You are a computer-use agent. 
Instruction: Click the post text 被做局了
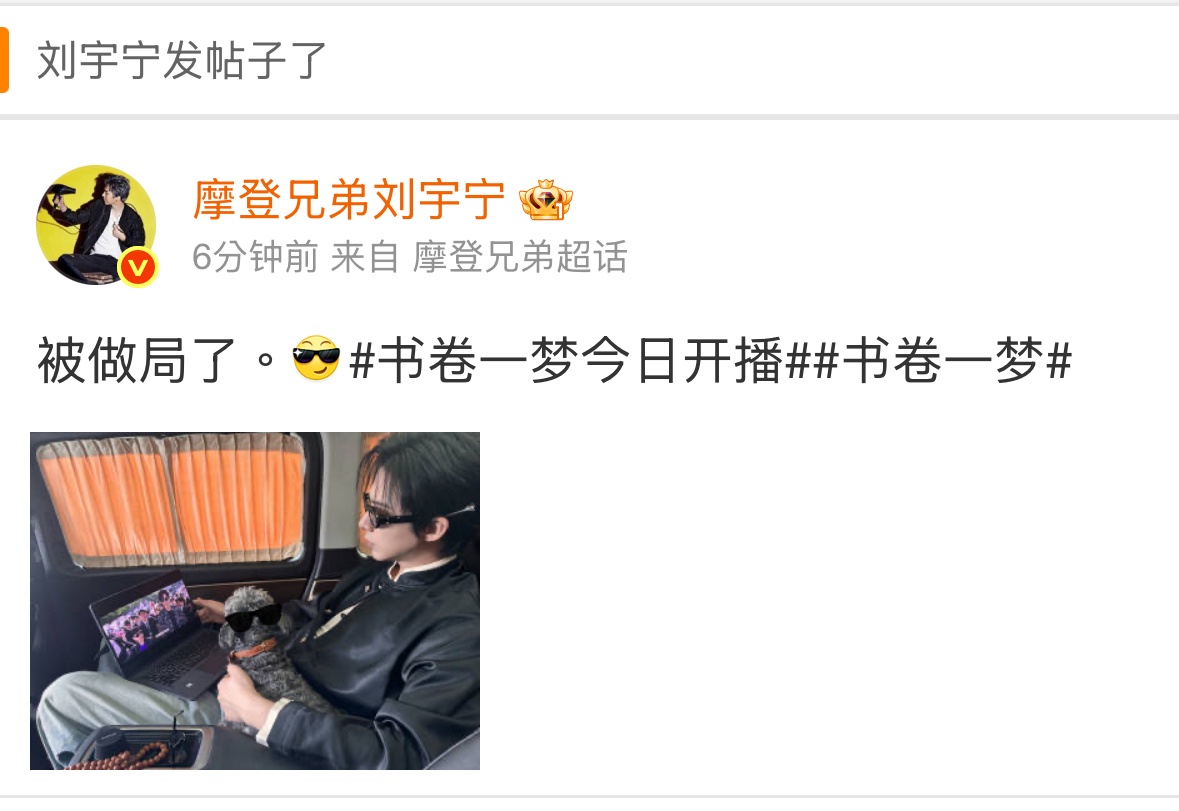coord(135,361)
